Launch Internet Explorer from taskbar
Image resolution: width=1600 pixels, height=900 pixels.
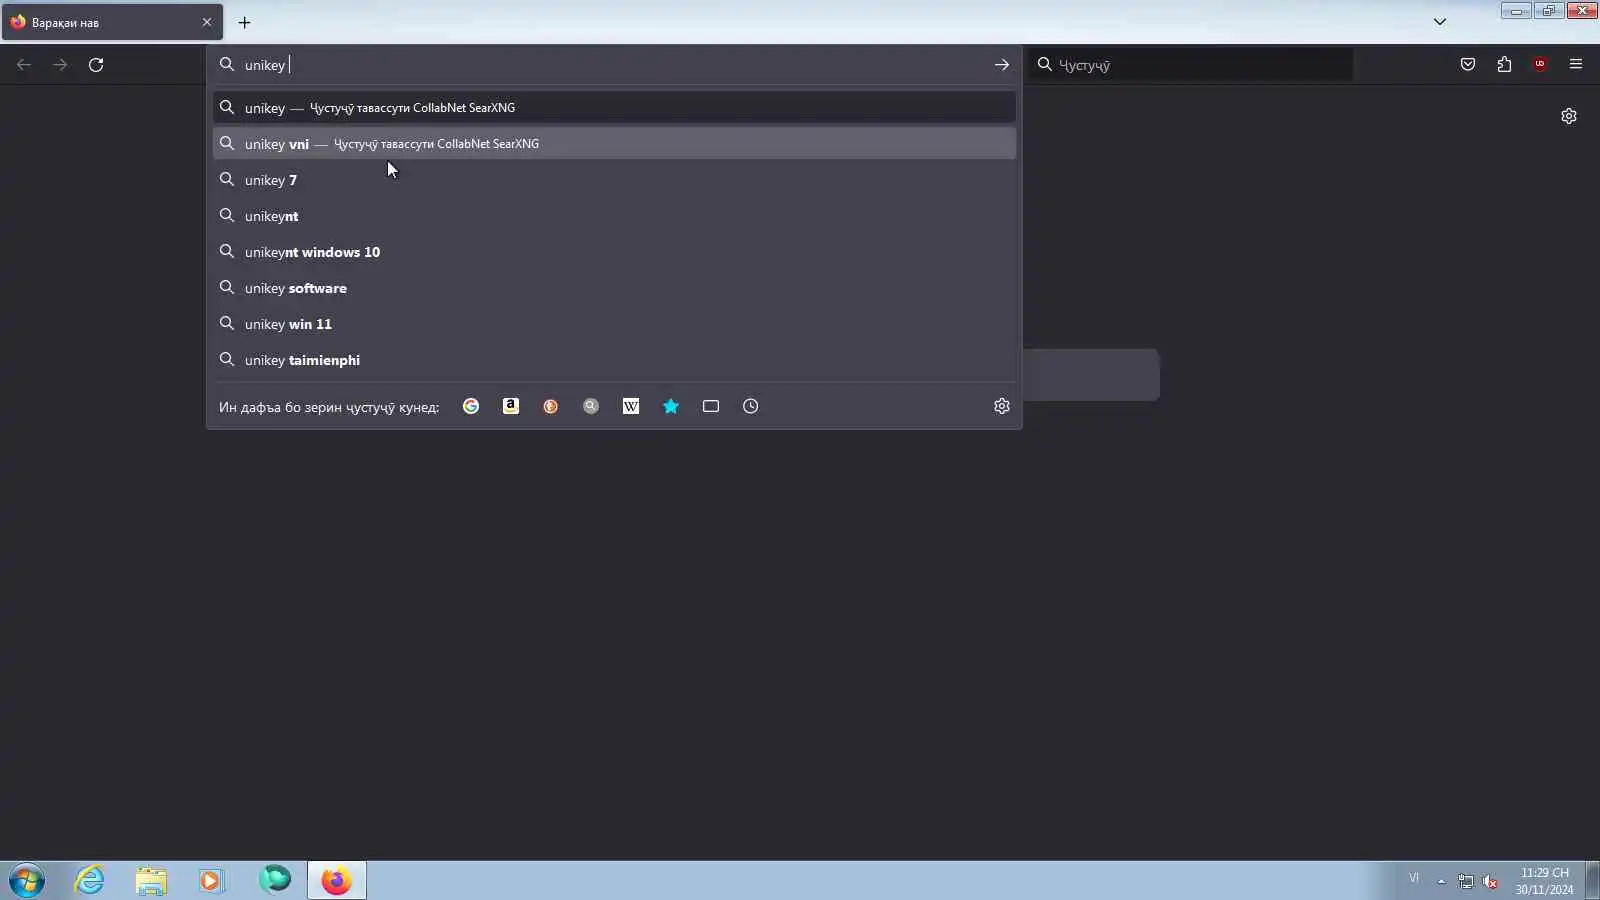[x=90, y=880]
